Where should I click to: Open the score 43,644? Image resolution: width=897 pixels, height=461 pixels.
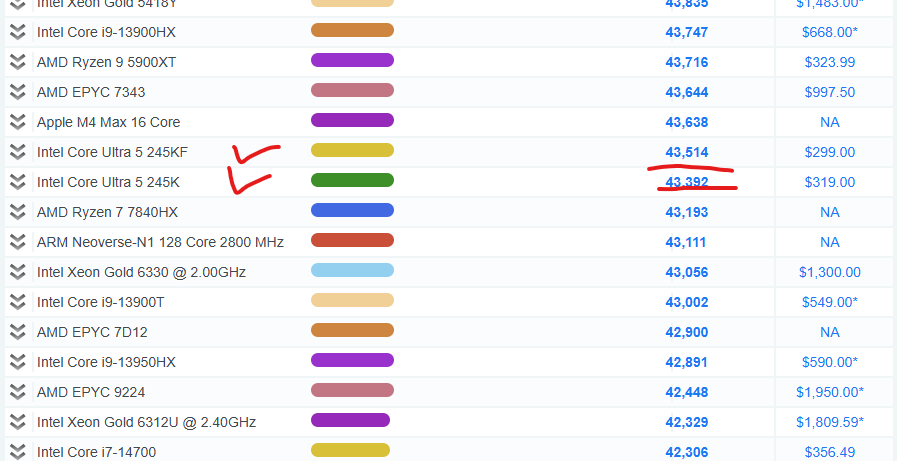click(x=686, y=93)
